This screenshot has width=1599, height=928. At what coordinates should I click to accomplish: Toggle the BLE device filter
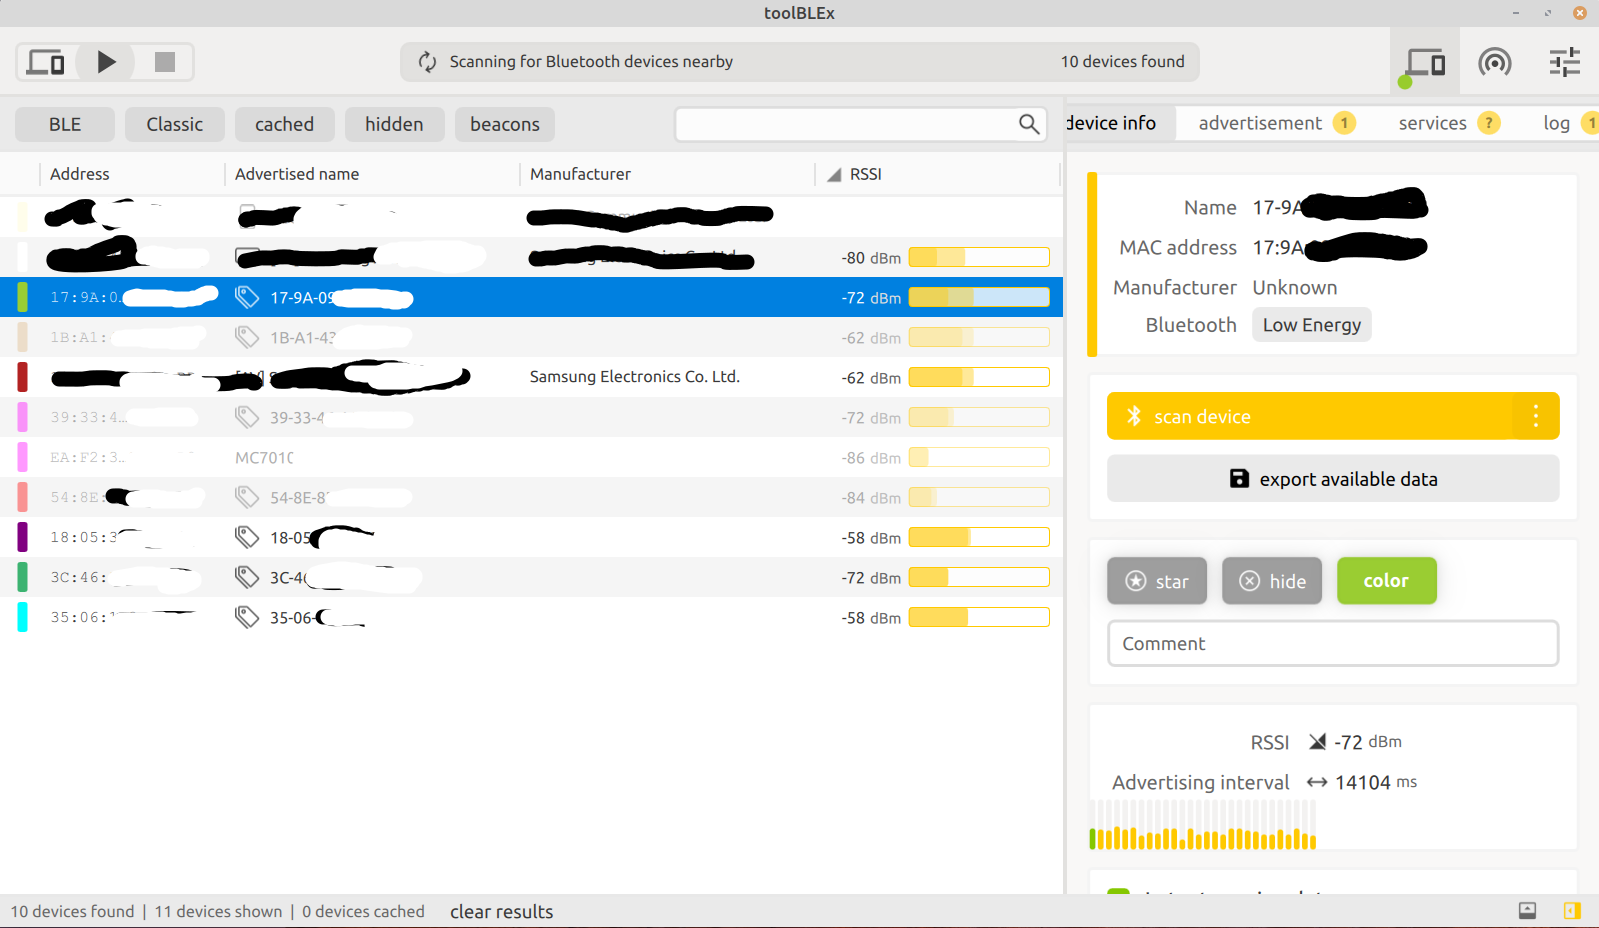(x=65, y=124)
